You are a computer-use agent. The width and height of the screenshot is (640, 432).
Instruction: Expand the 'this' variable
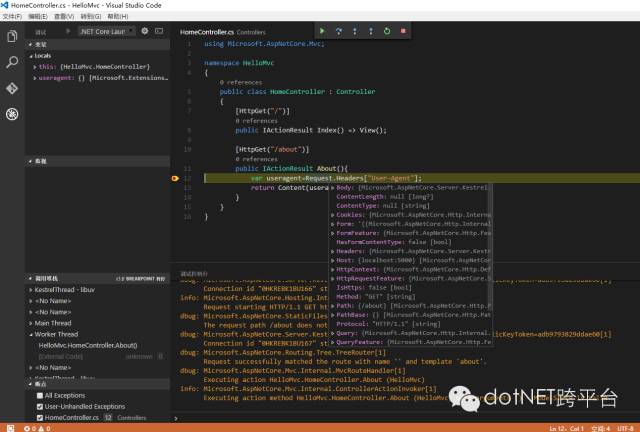[x=35, y=67]
